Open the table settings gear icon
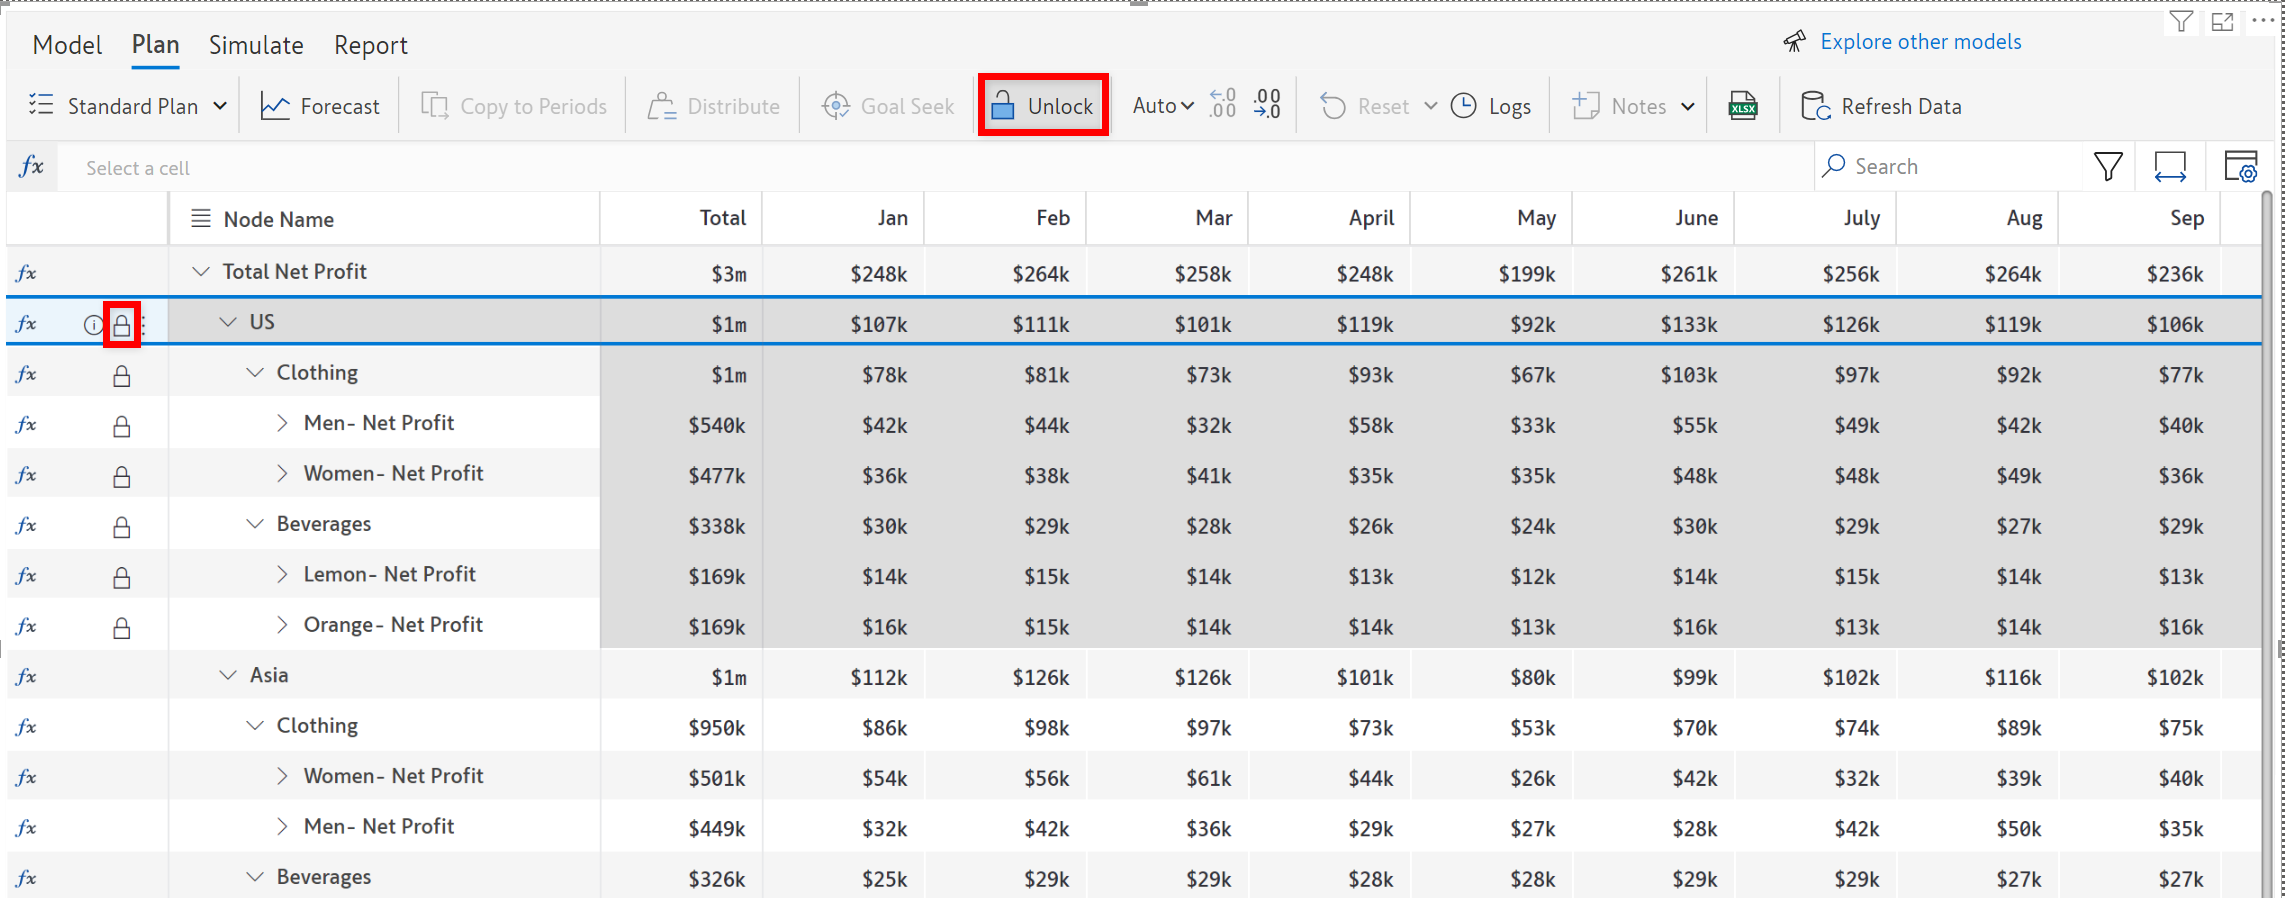Screen dimensions: 2285x898 (x=2240, y=167)
